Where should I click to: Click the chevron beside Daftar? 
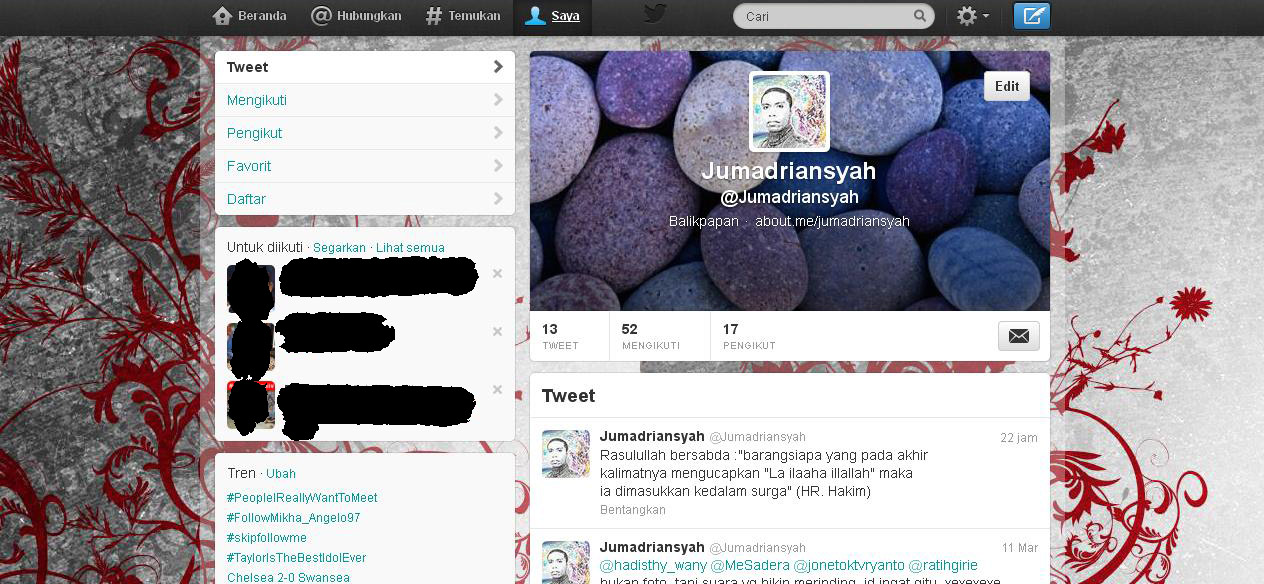498,199
